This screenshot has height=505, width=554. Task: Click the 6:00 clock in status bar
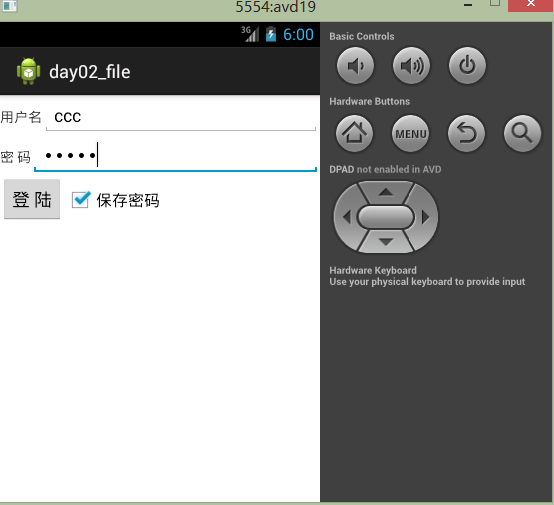tap(298, 35)
